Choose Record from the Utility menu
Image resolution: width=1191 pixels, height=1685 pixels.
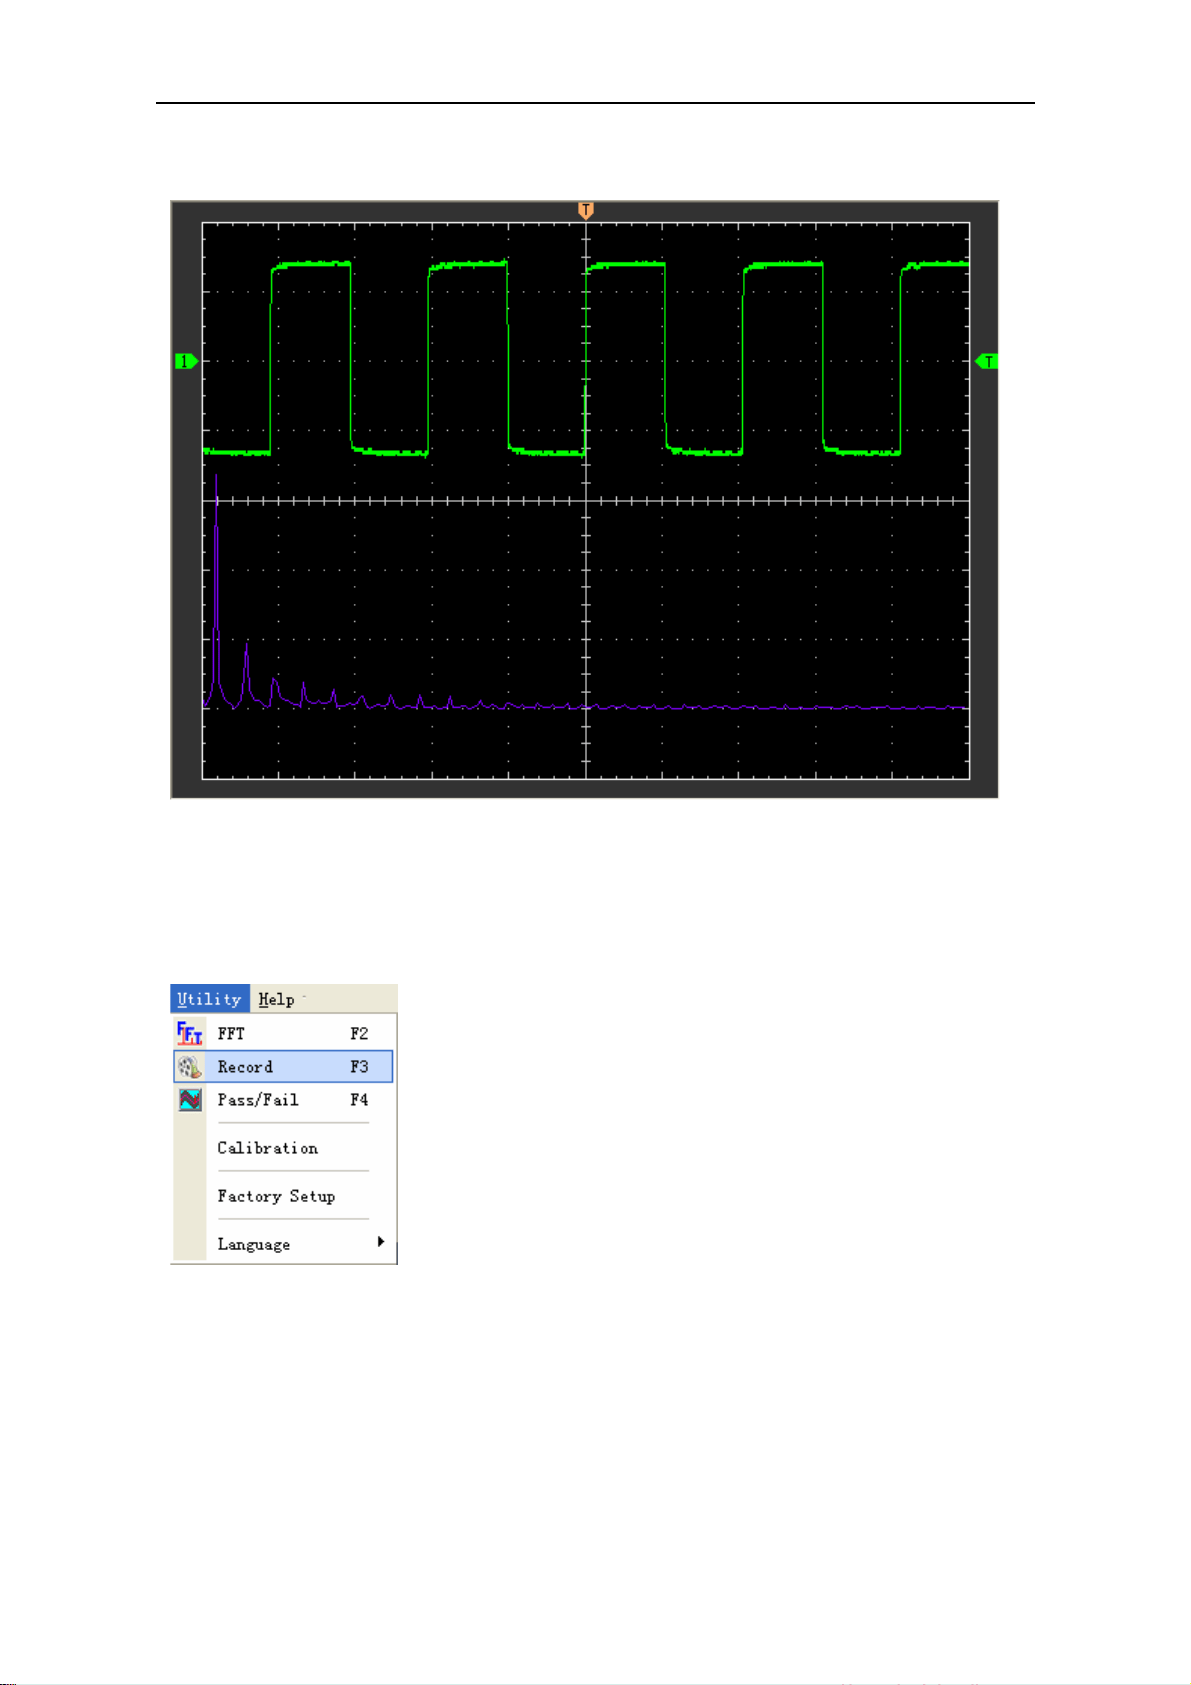[284, 1067]
